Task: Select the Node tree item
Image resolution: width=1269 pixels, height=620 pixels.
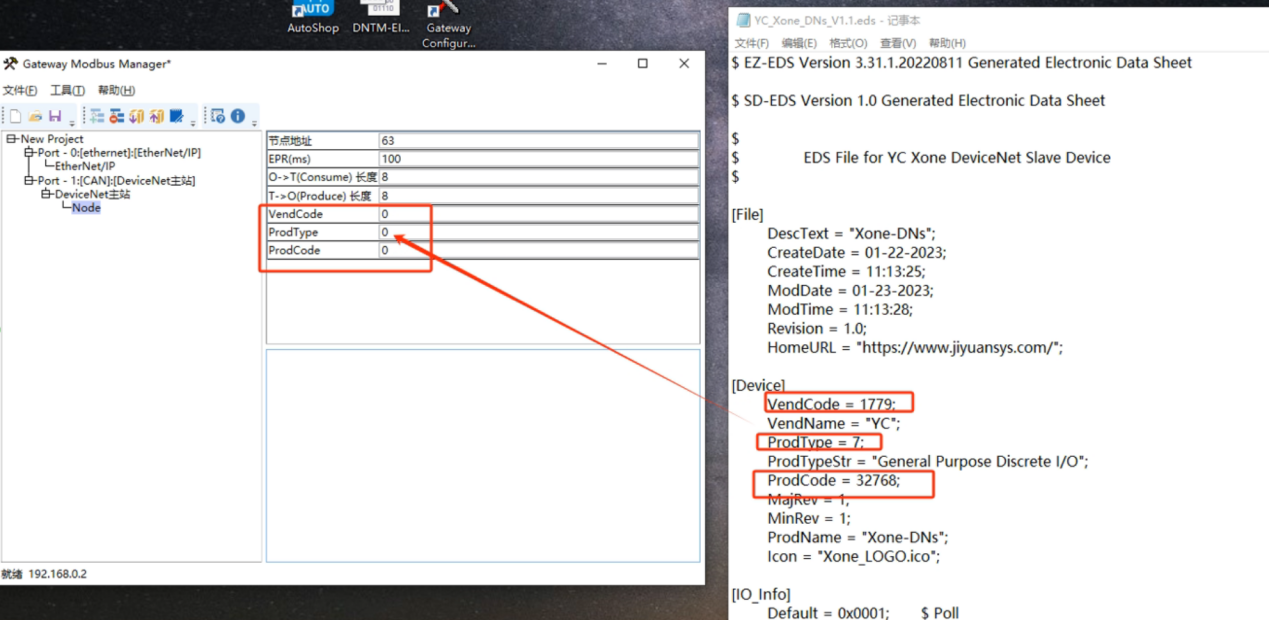Action: point(86,208)
